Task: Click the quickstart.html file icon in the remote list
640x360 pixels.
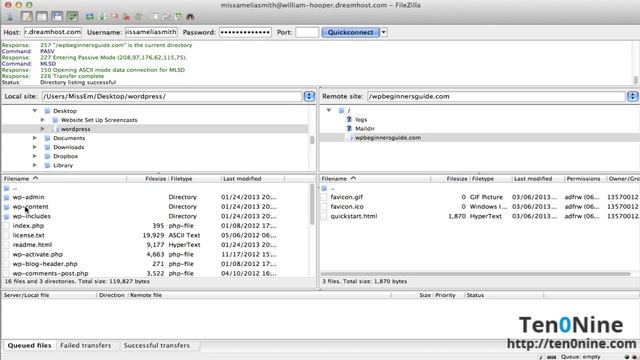Action: coord(324,216)
